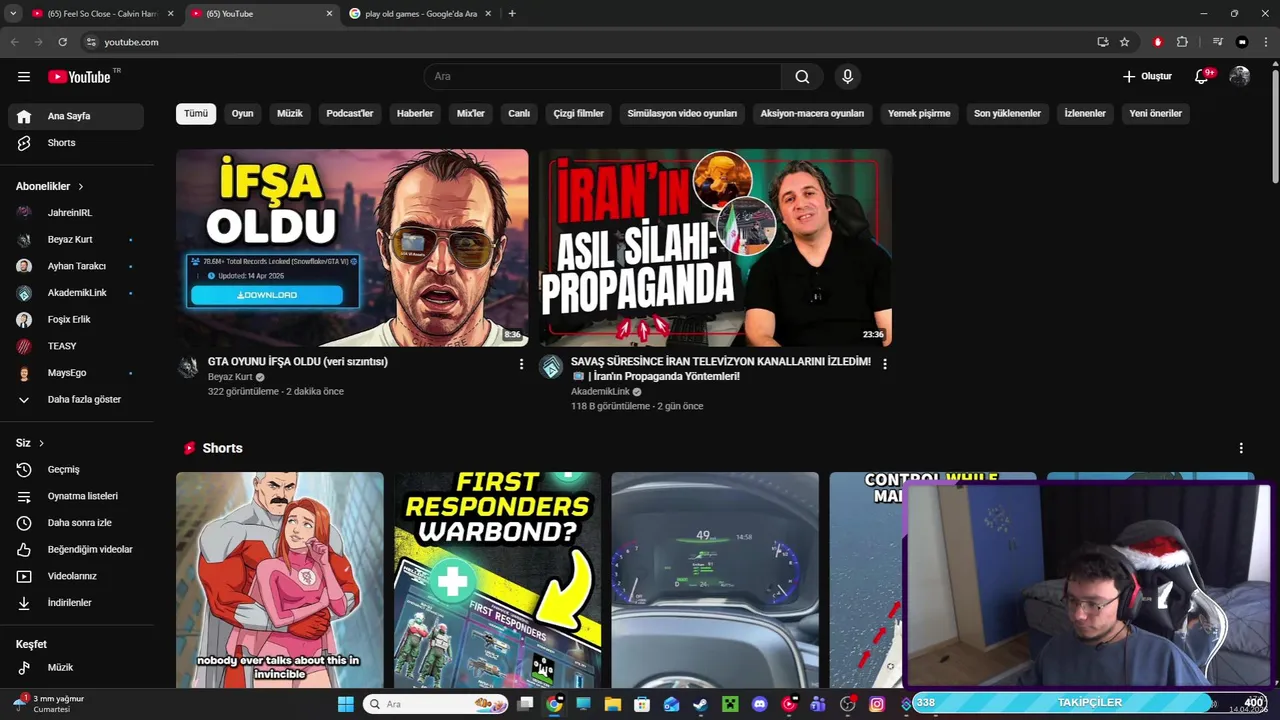This screenshot has height=720, width=1280.
Task: Open the account avatar menu
Action: tap(1240, 76)
